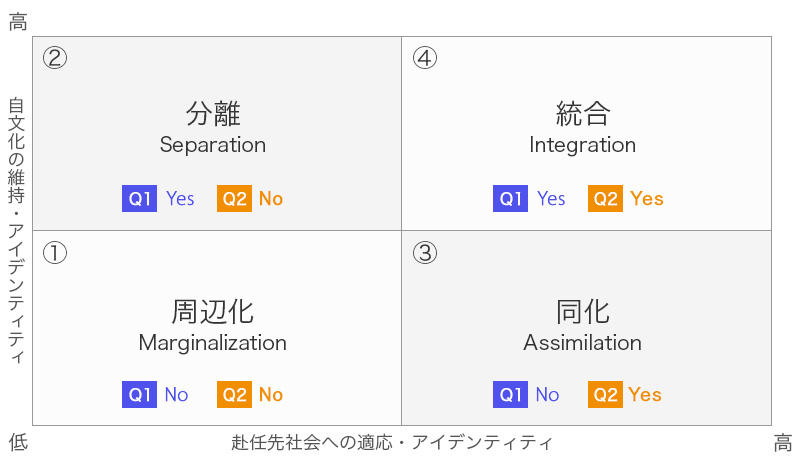Click the orange Yes next to Q2 in Integration
Image resolution: width=800 pixels, height=460 pixels.
[x=647, y=198]
